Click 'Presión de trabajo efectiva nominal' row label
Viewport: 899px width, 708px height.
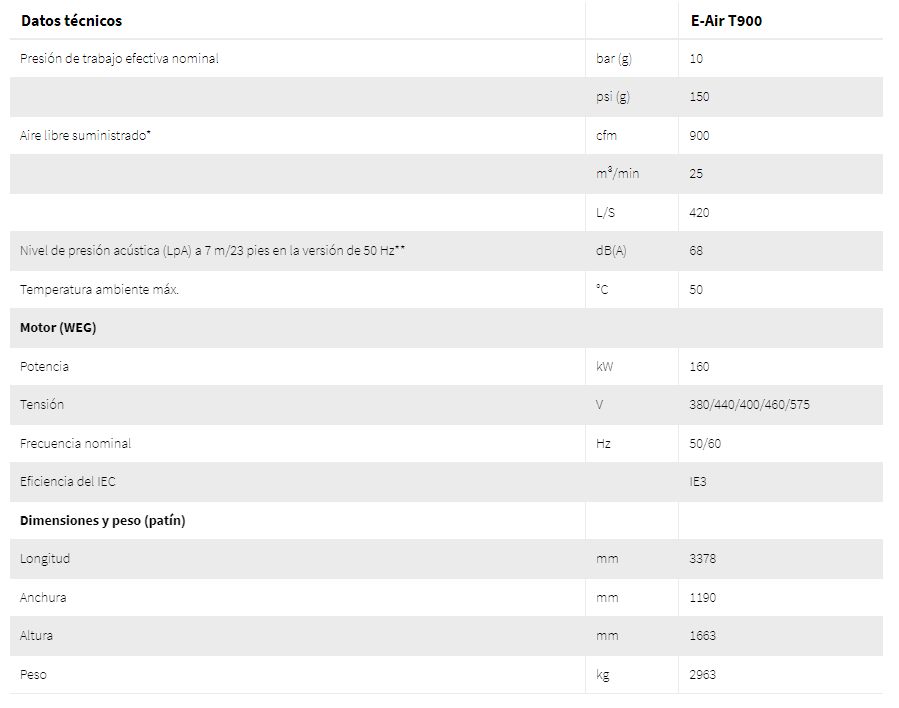119,58
